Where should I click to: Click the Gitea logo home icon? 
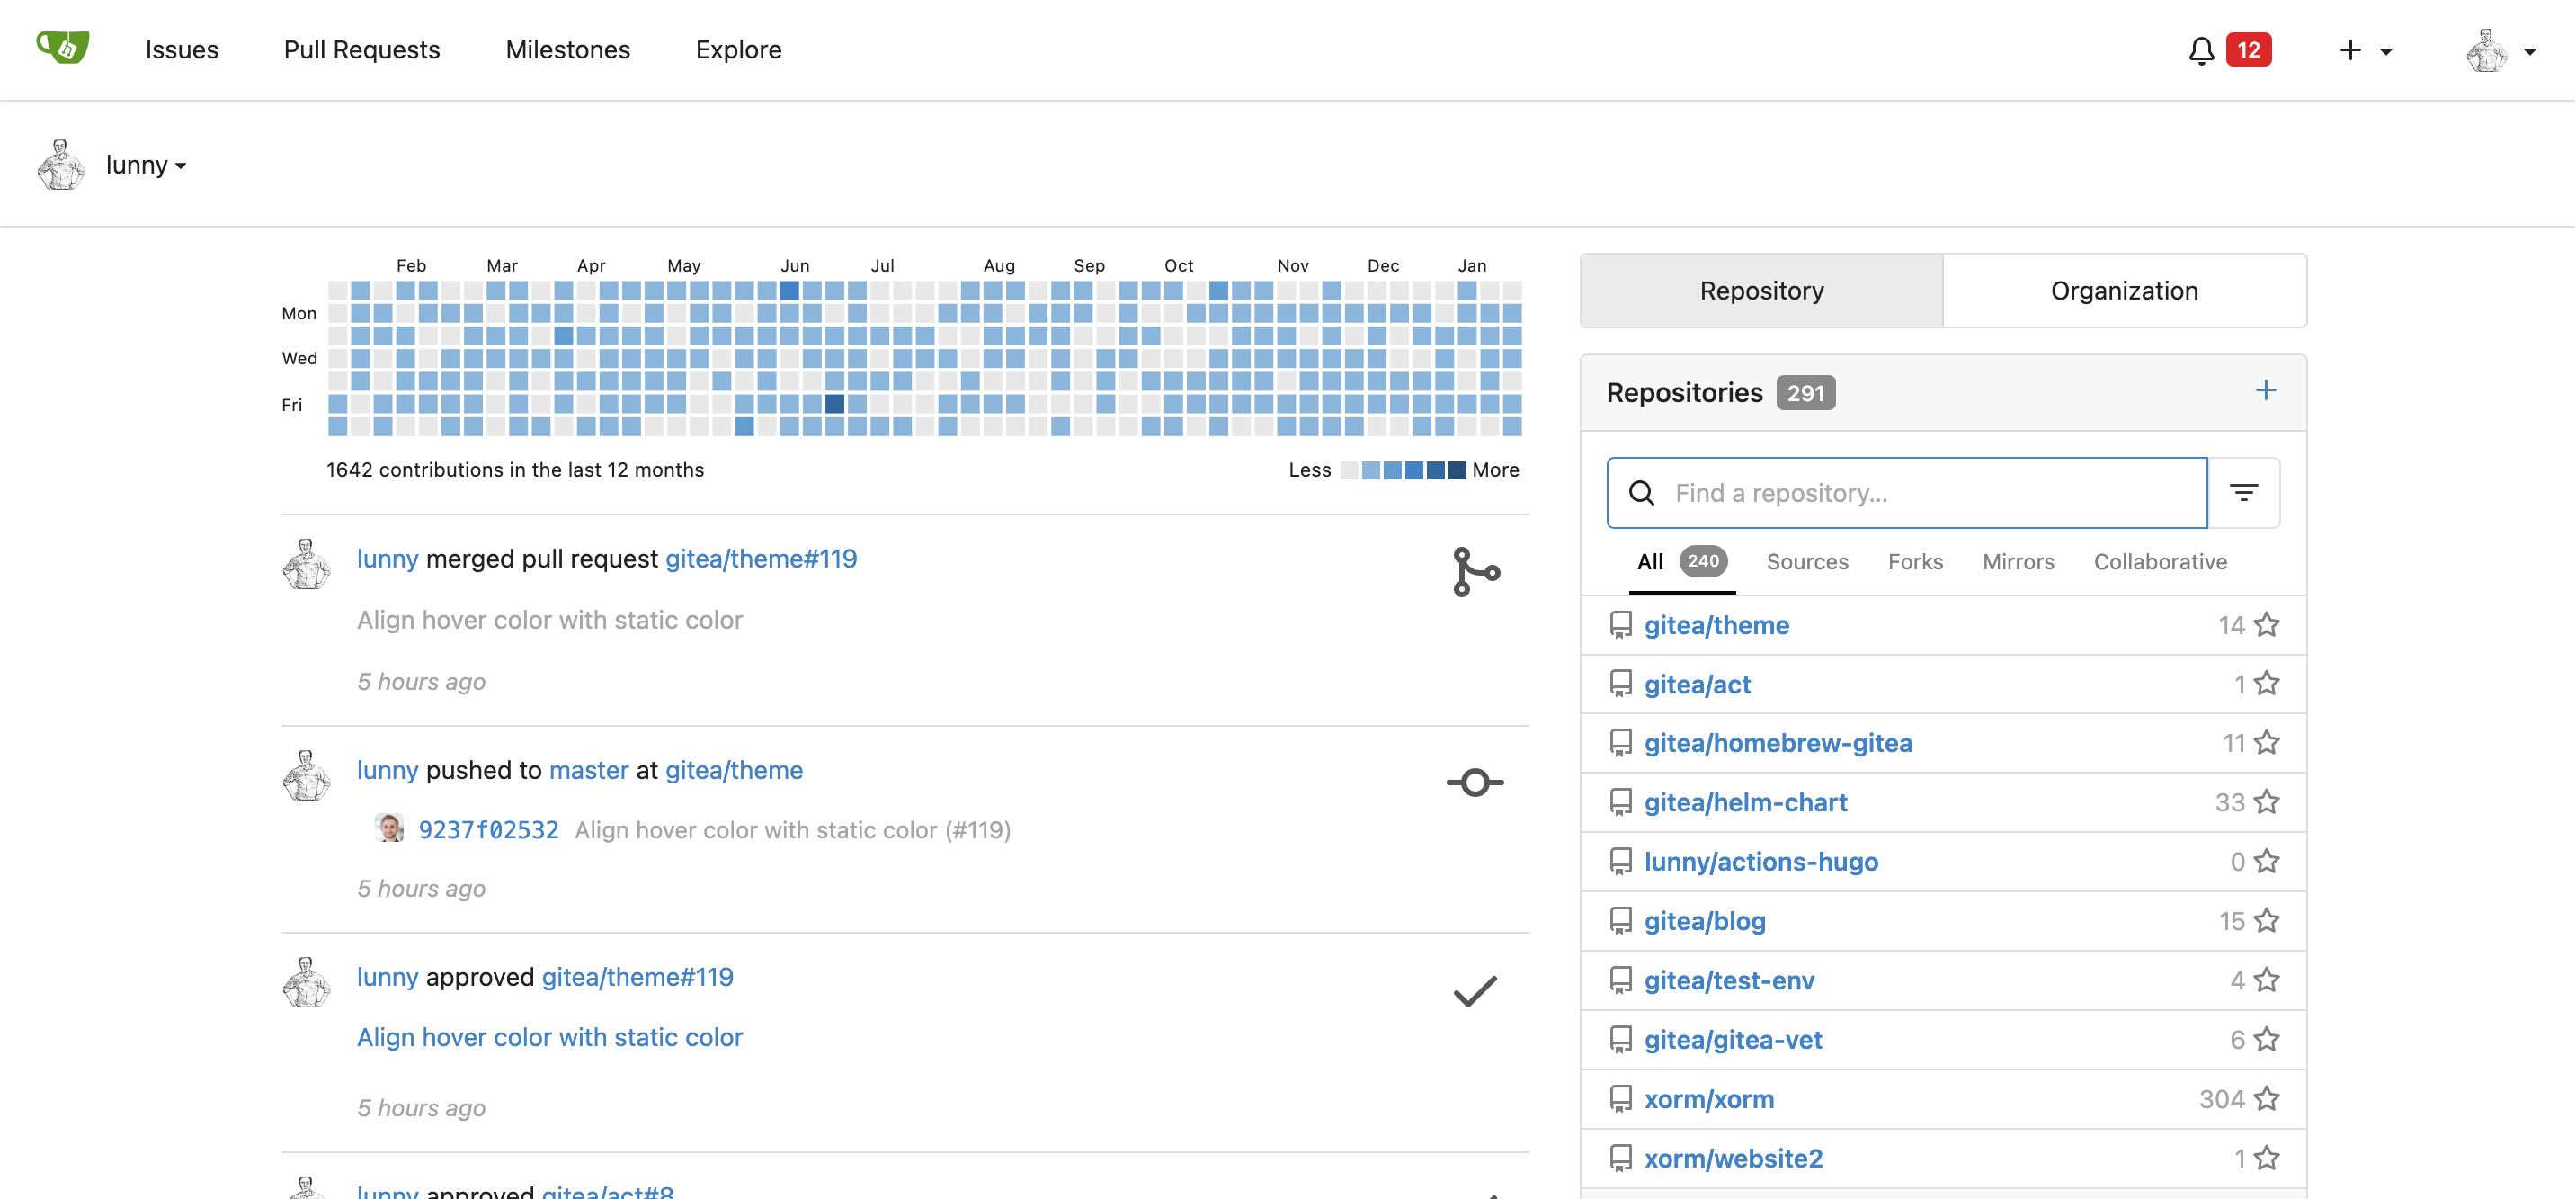coord(62,48)
